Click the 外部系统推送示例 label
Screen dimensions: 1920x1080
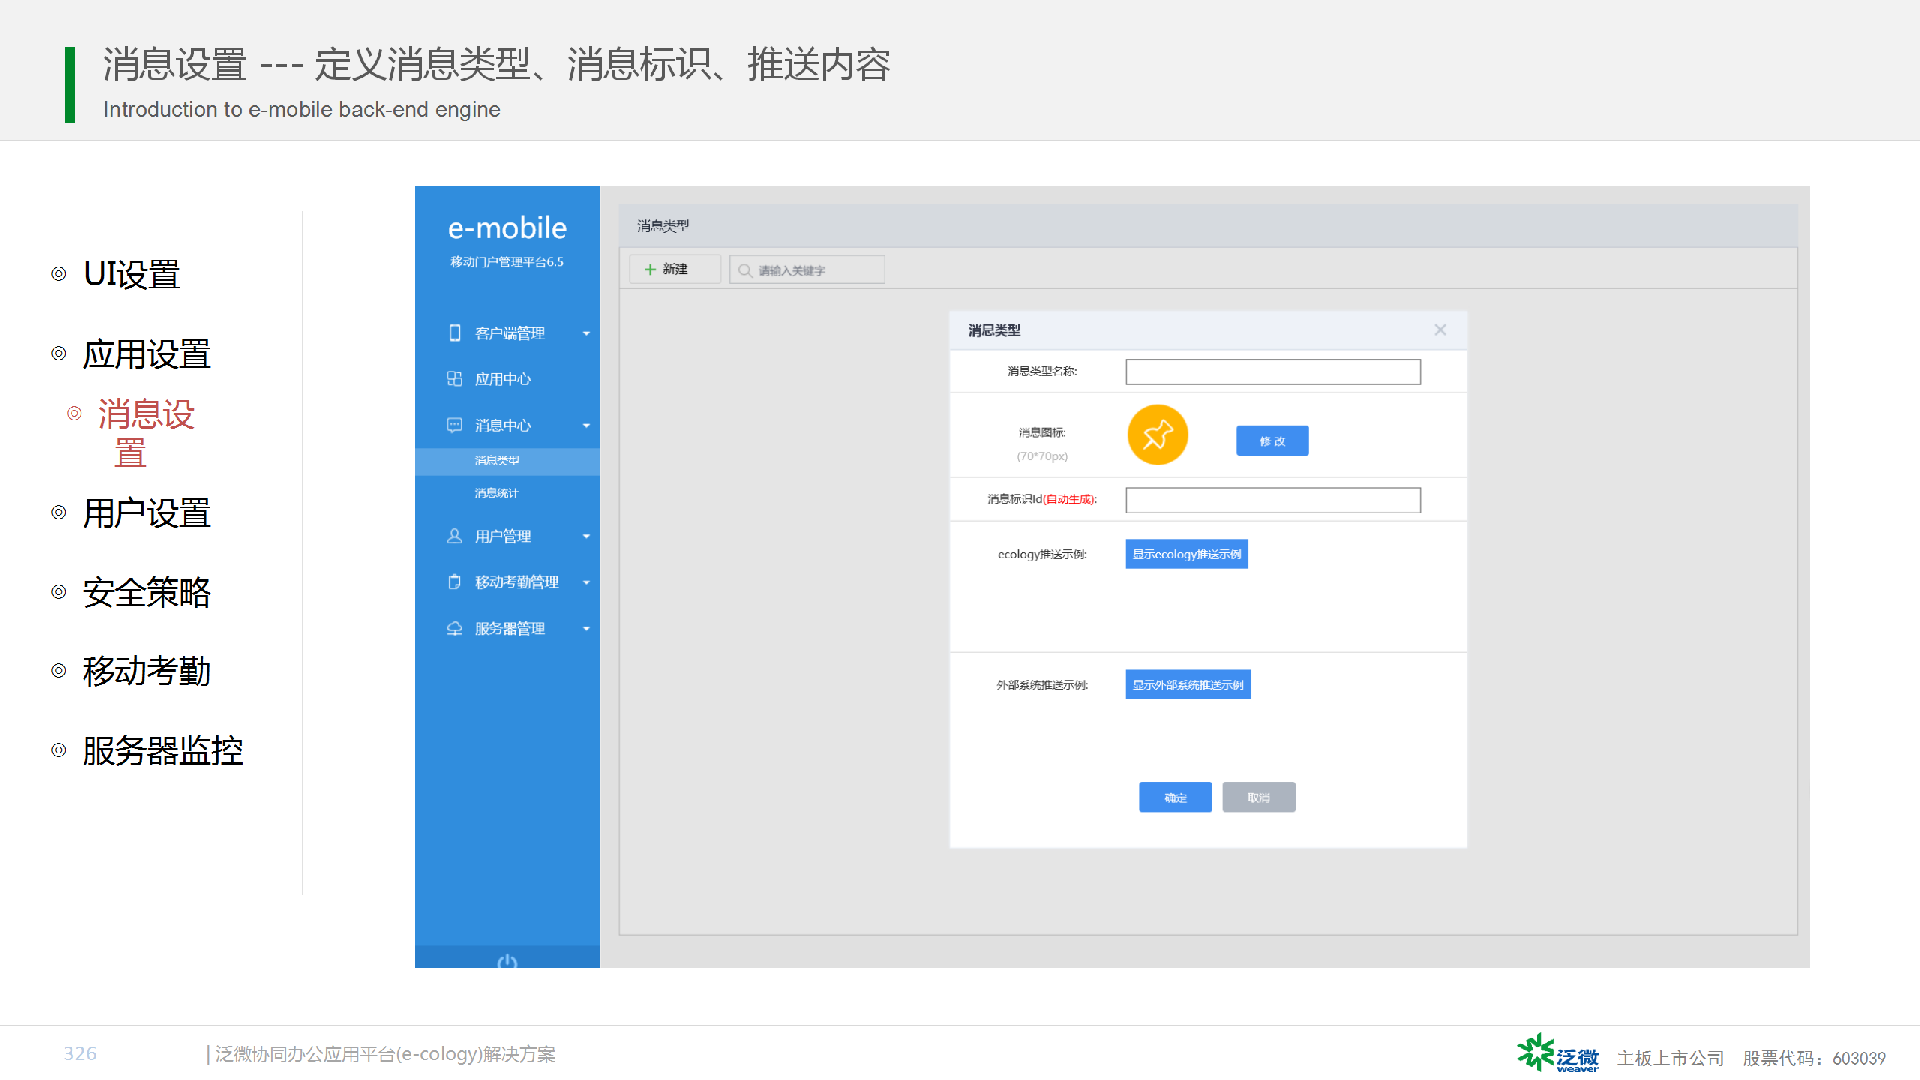pos(1042,685)
